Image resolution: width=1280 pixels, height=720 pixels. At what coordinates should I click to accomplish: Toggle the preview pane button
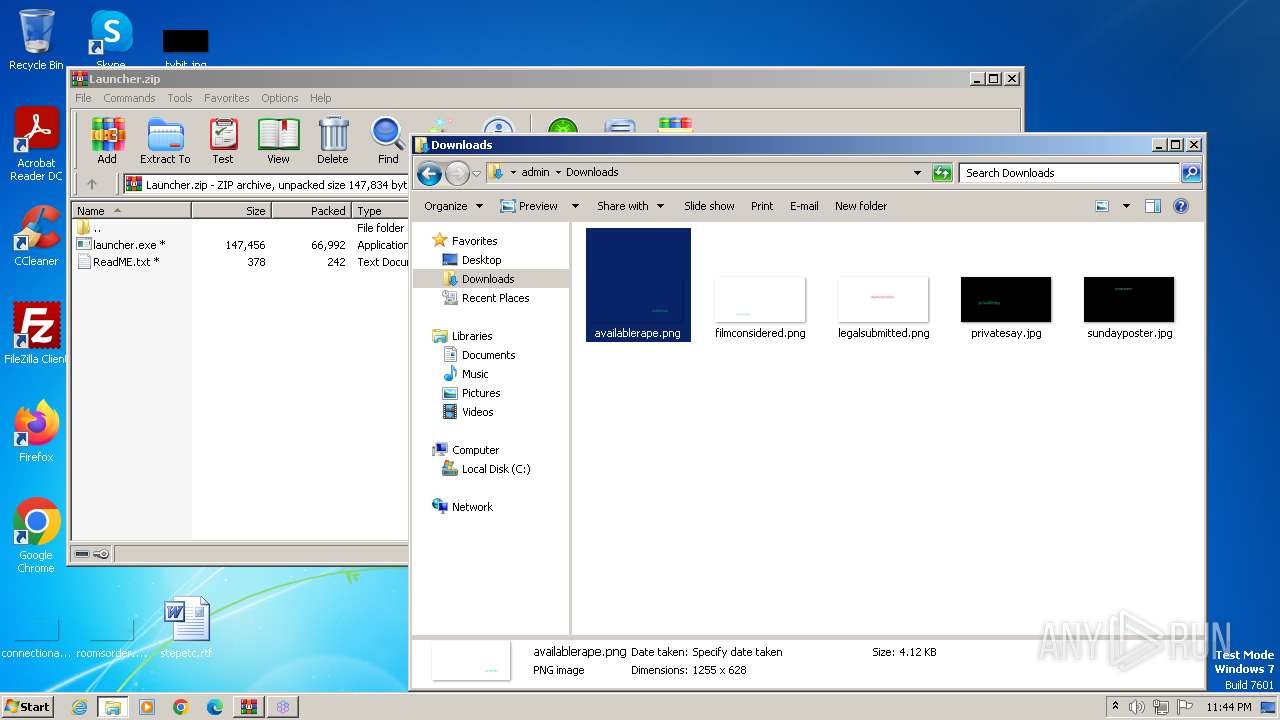point(1152,206)
